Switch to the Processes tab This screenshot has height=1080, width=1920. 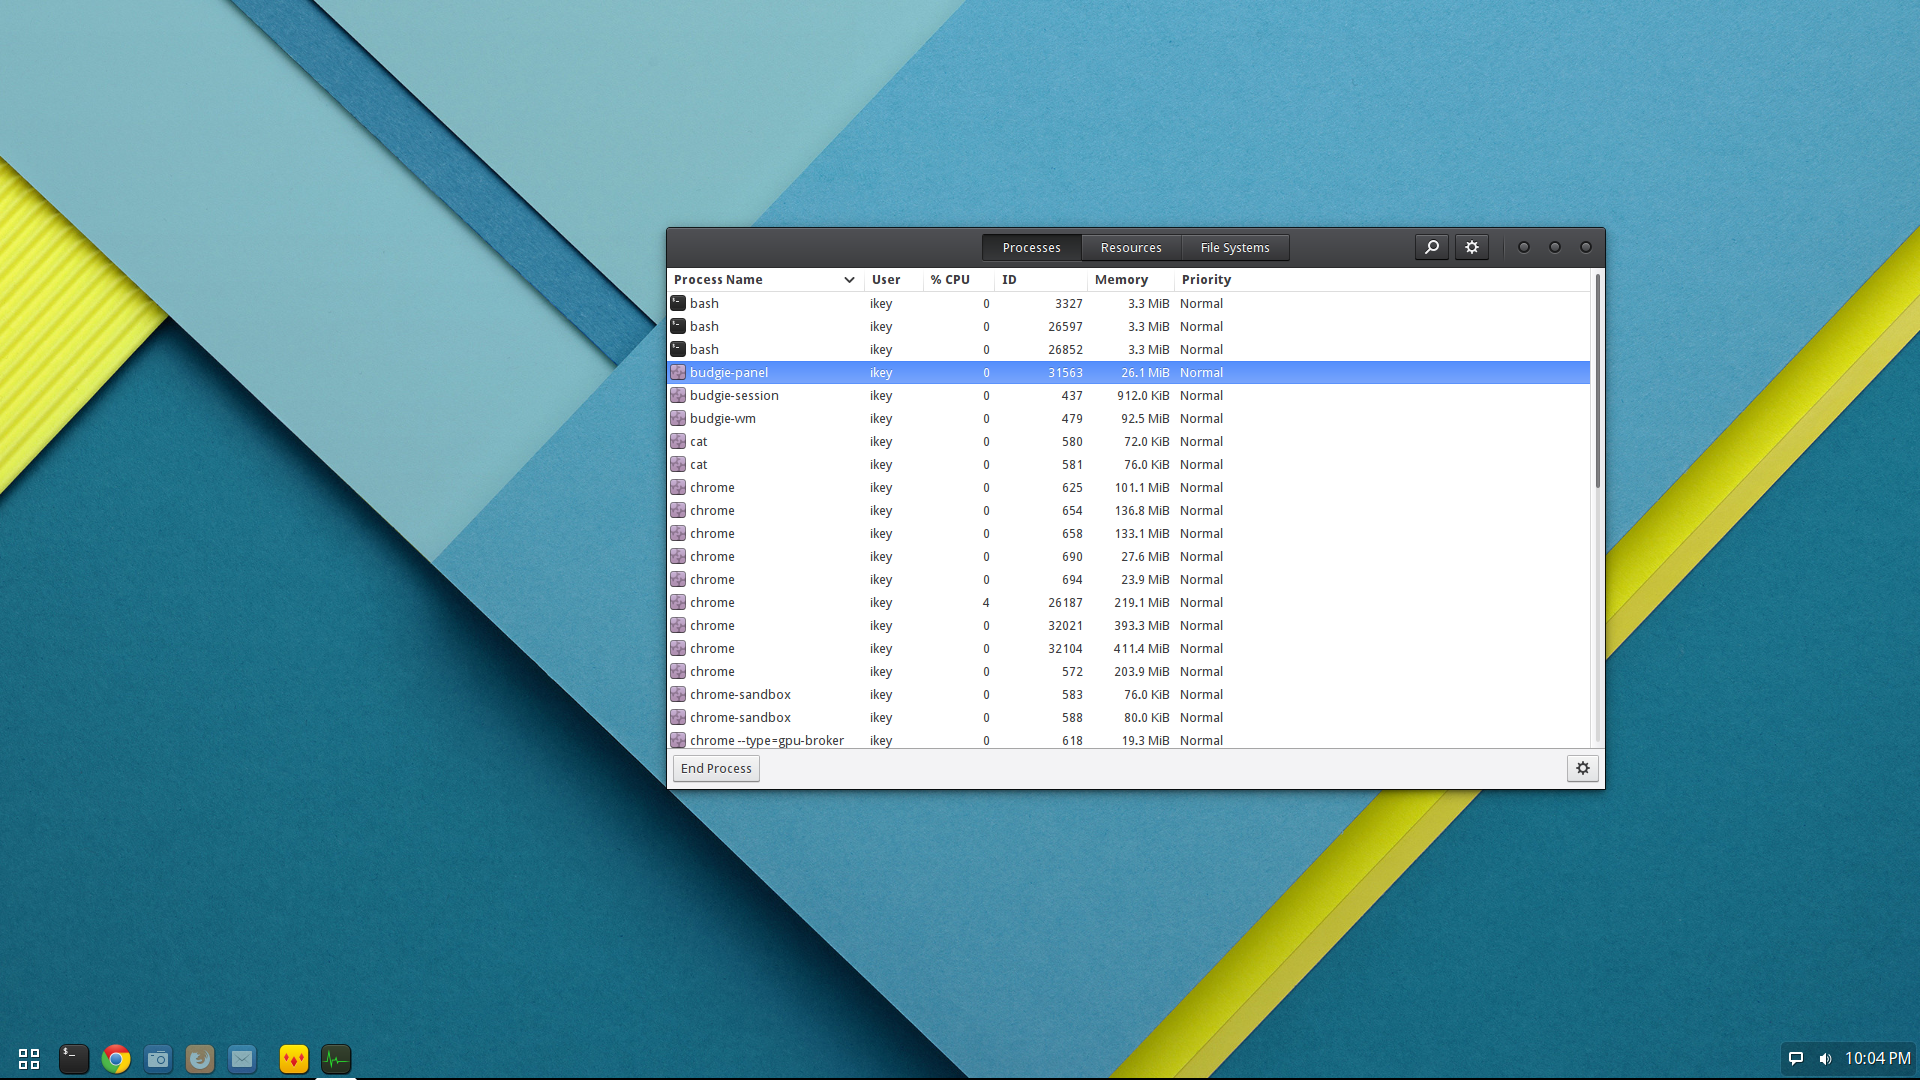tap(1031, 247)
